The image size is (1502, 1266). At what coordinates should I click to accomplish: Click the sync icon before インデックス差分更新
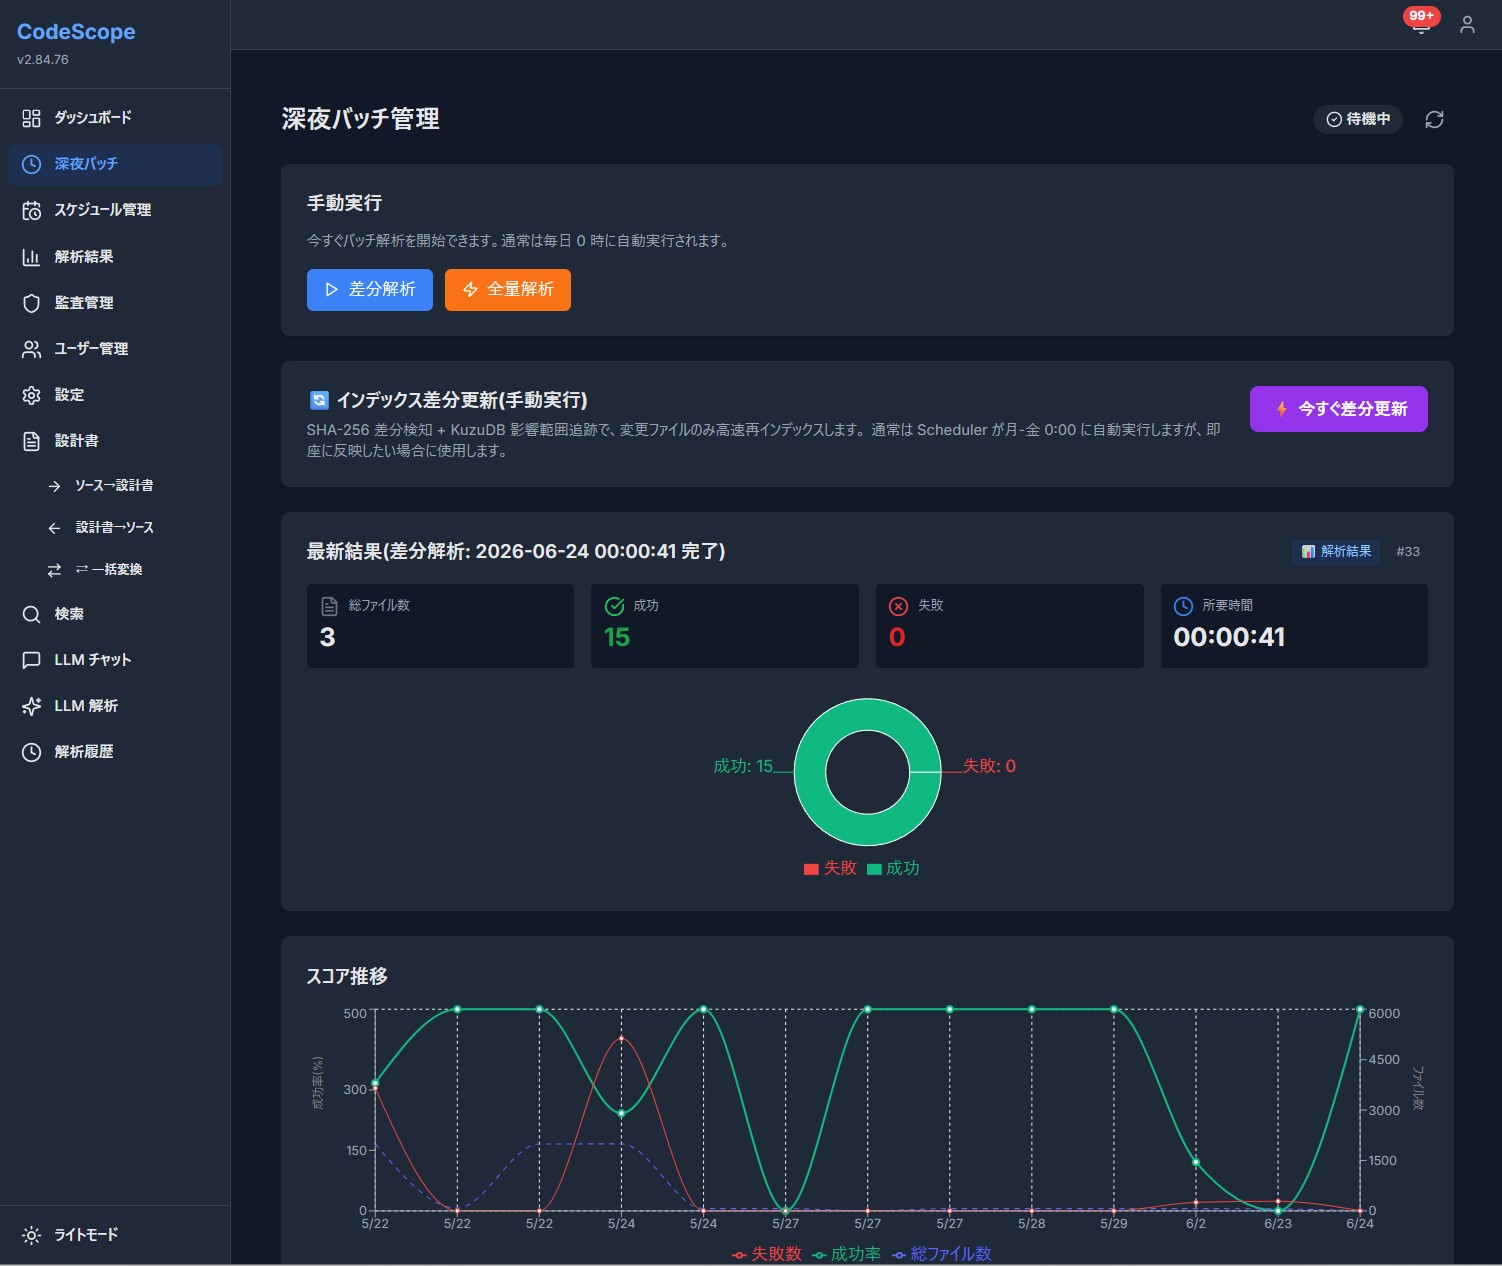(319, 400)
